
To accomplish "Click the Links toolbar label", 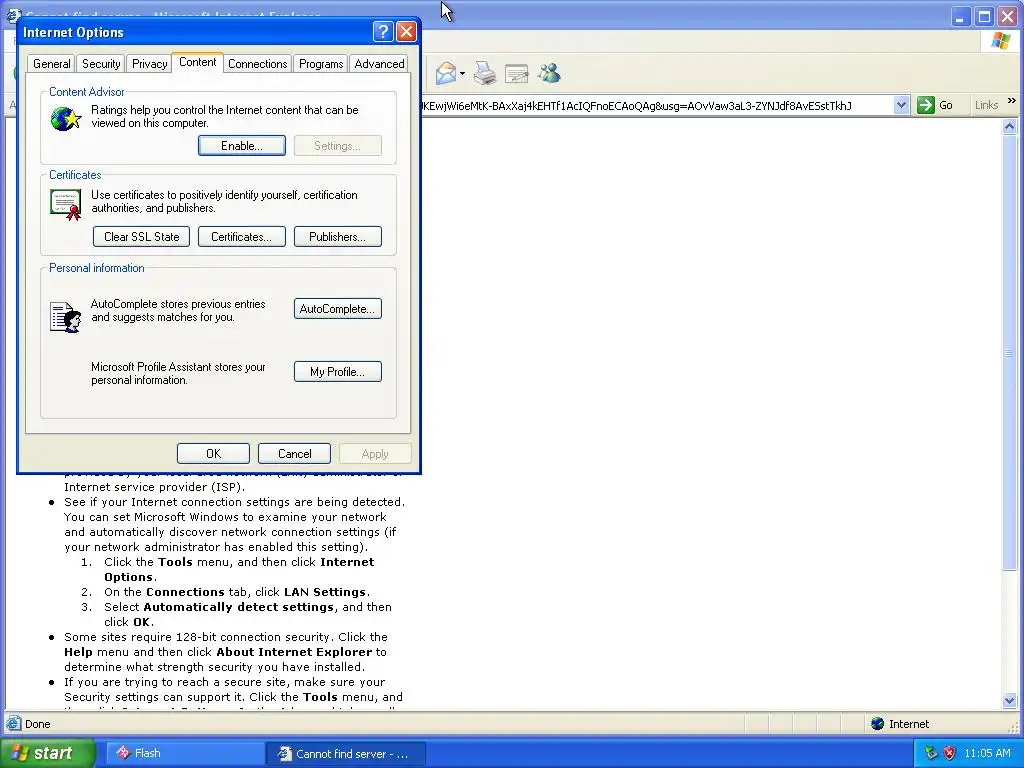I will tap(986, 105).
